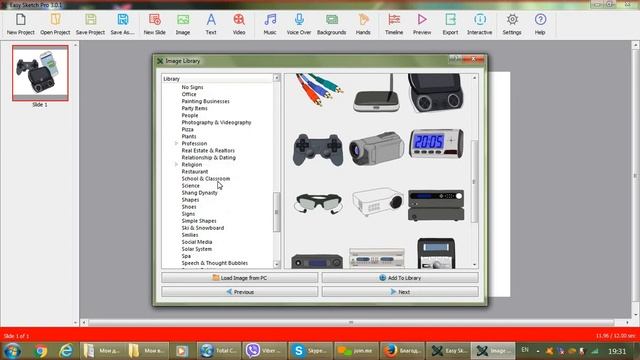
Task: Click the Save Project icon
Action: [x=90, y=24]
